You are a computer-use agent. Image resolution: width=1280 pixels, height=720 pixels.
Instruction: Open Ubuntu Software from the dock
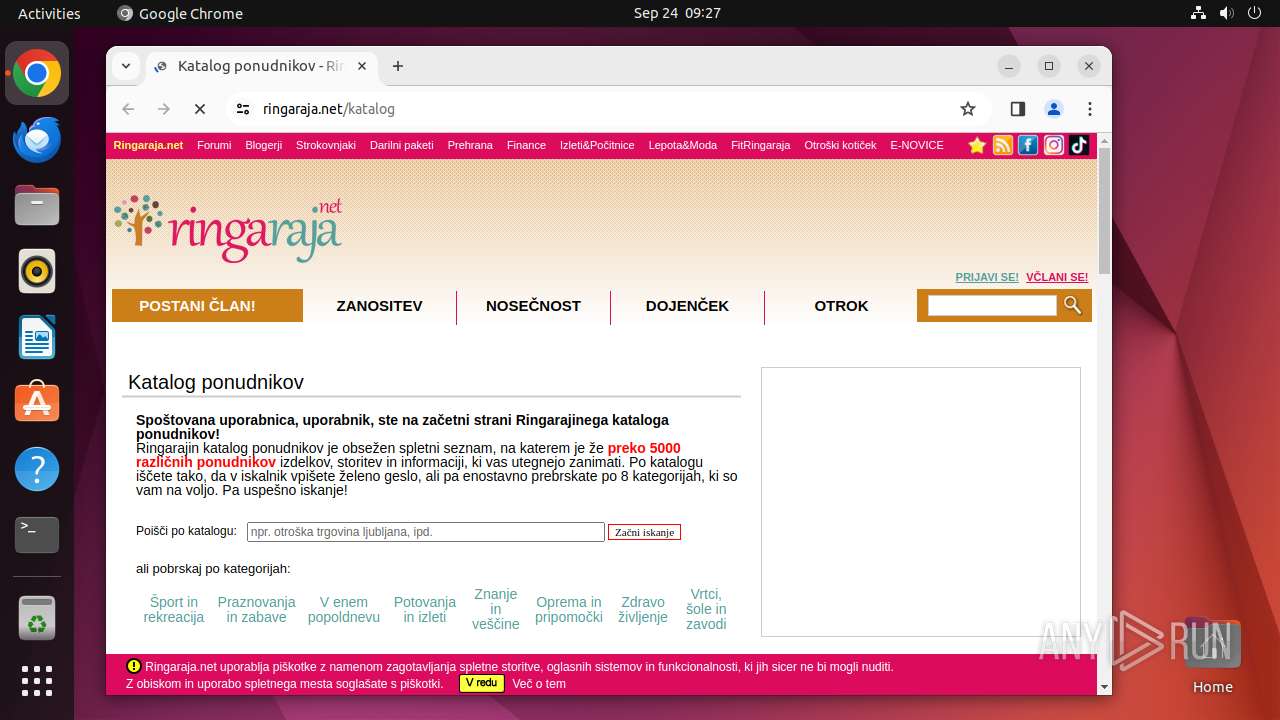(x=37, y=403)
